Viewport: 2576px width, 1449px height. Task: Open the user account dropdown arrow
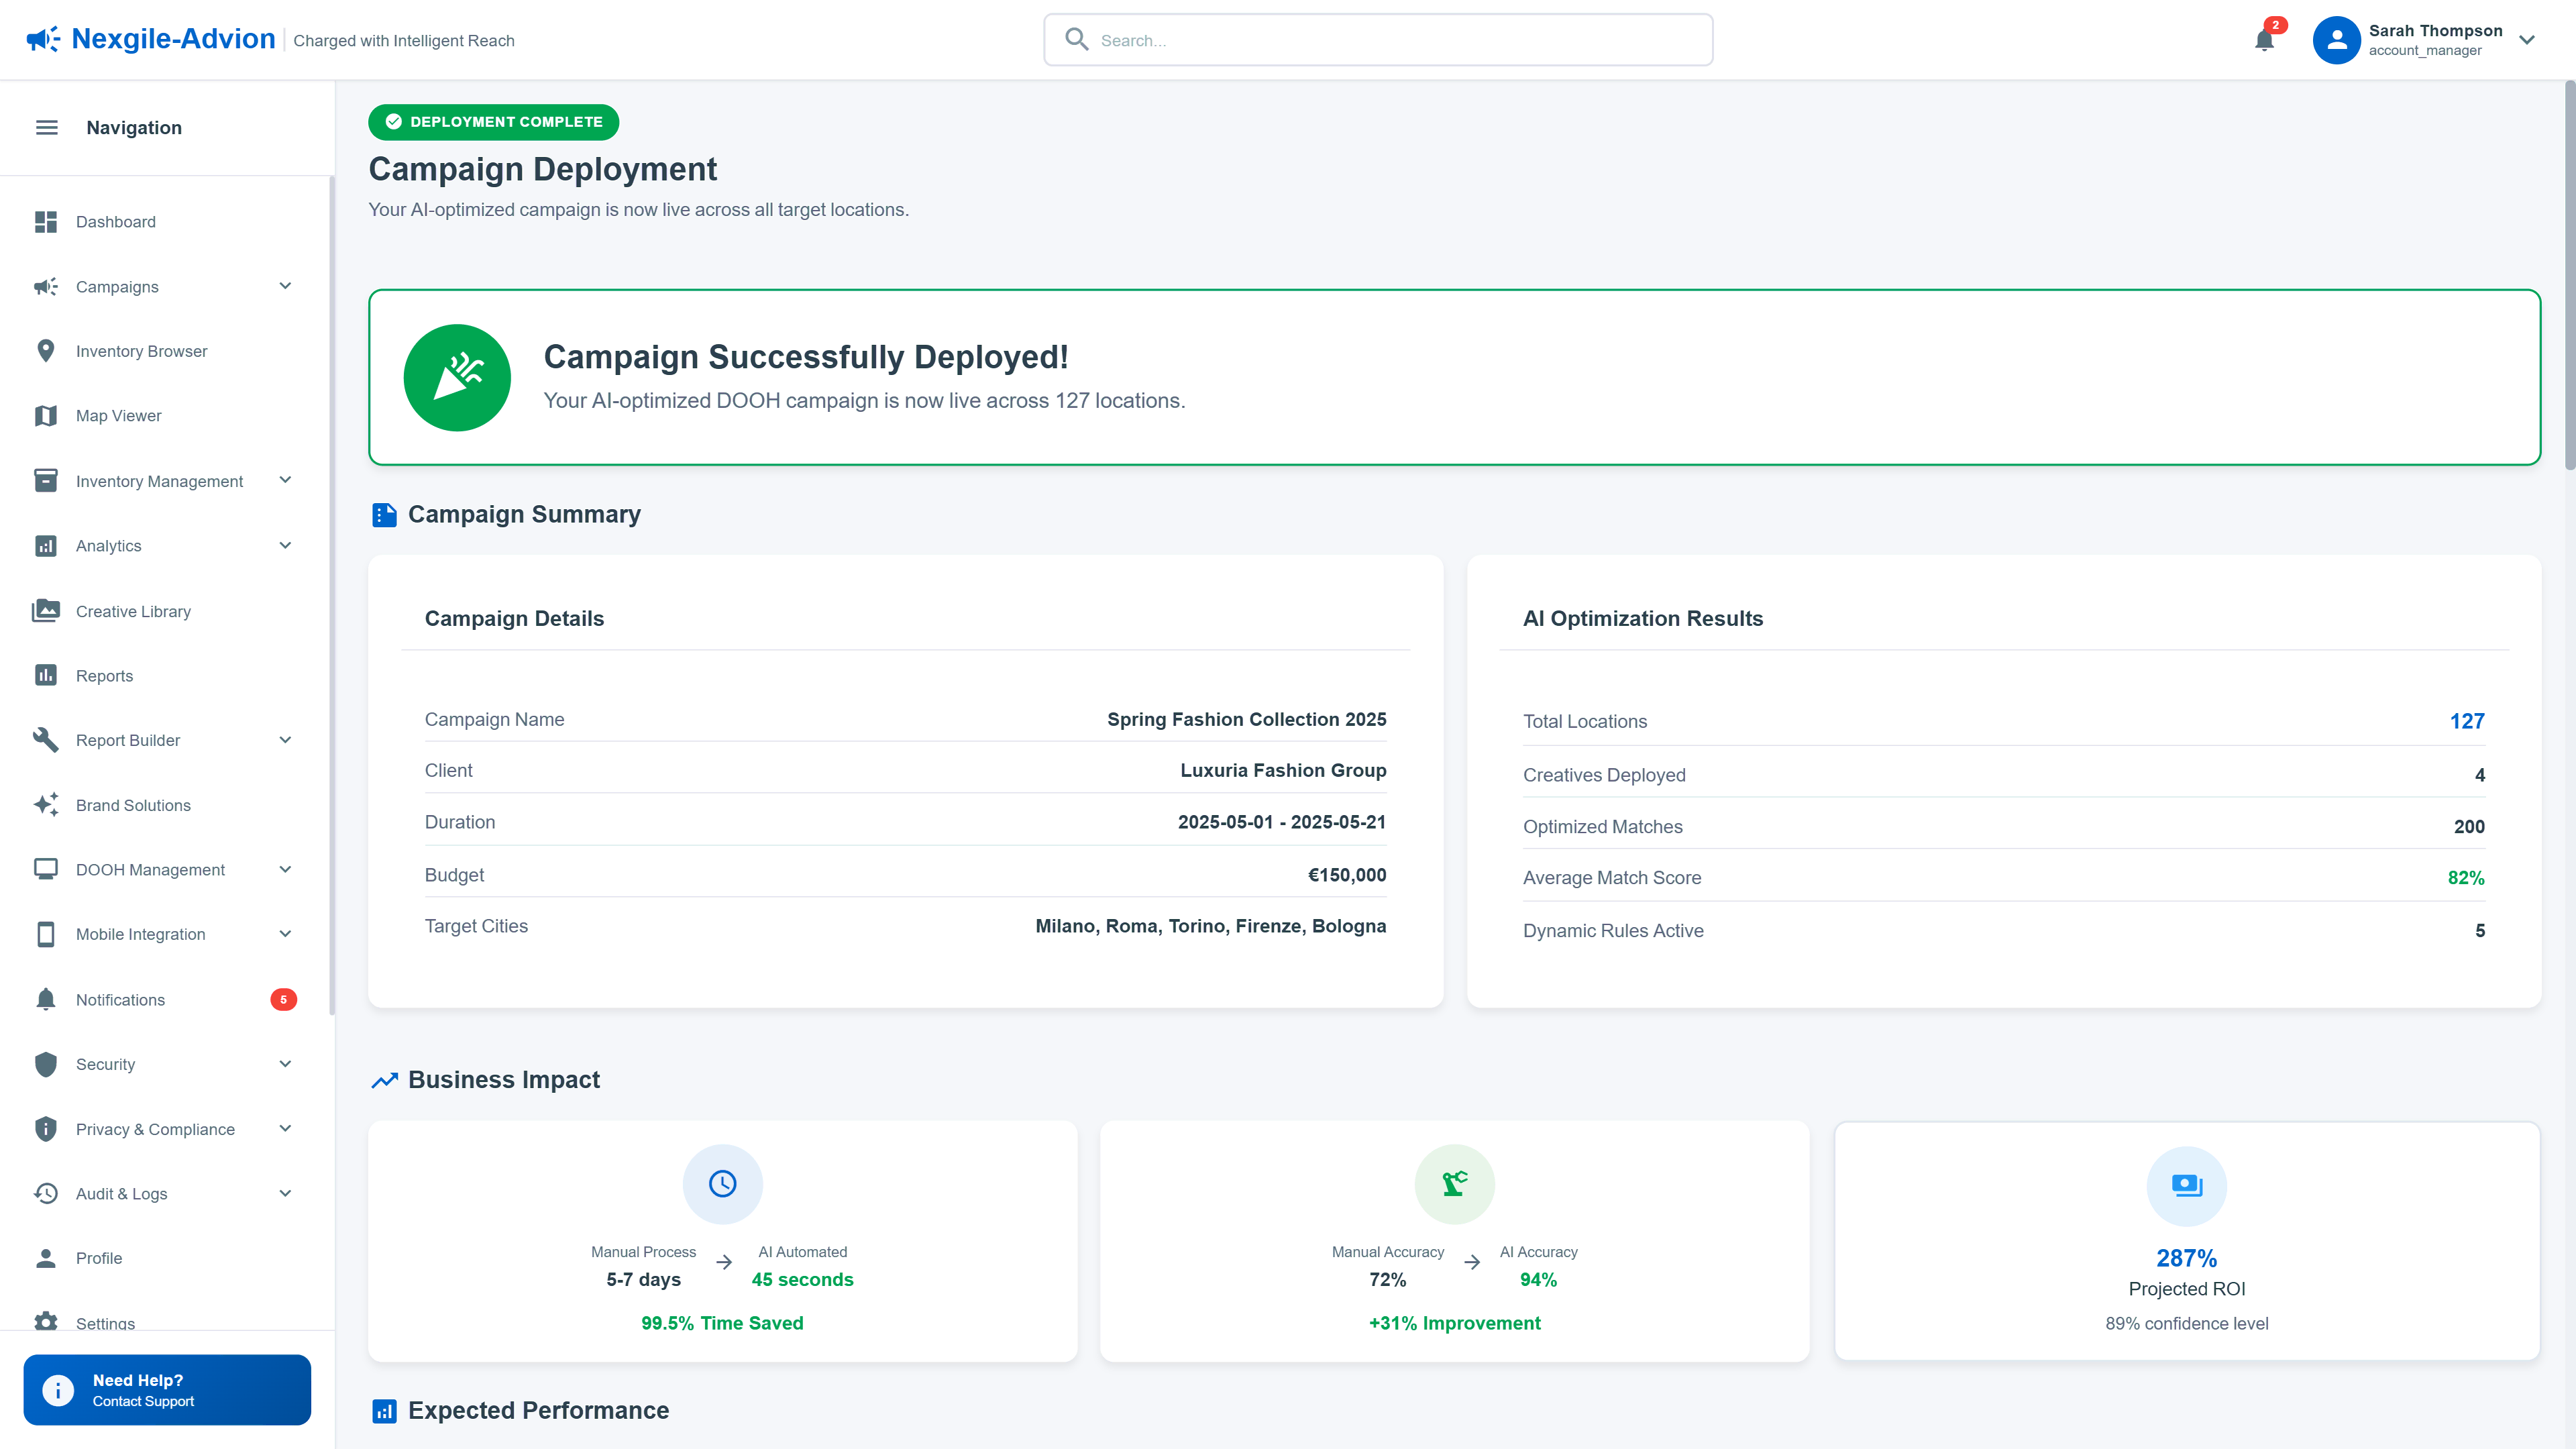(2527, 40)
